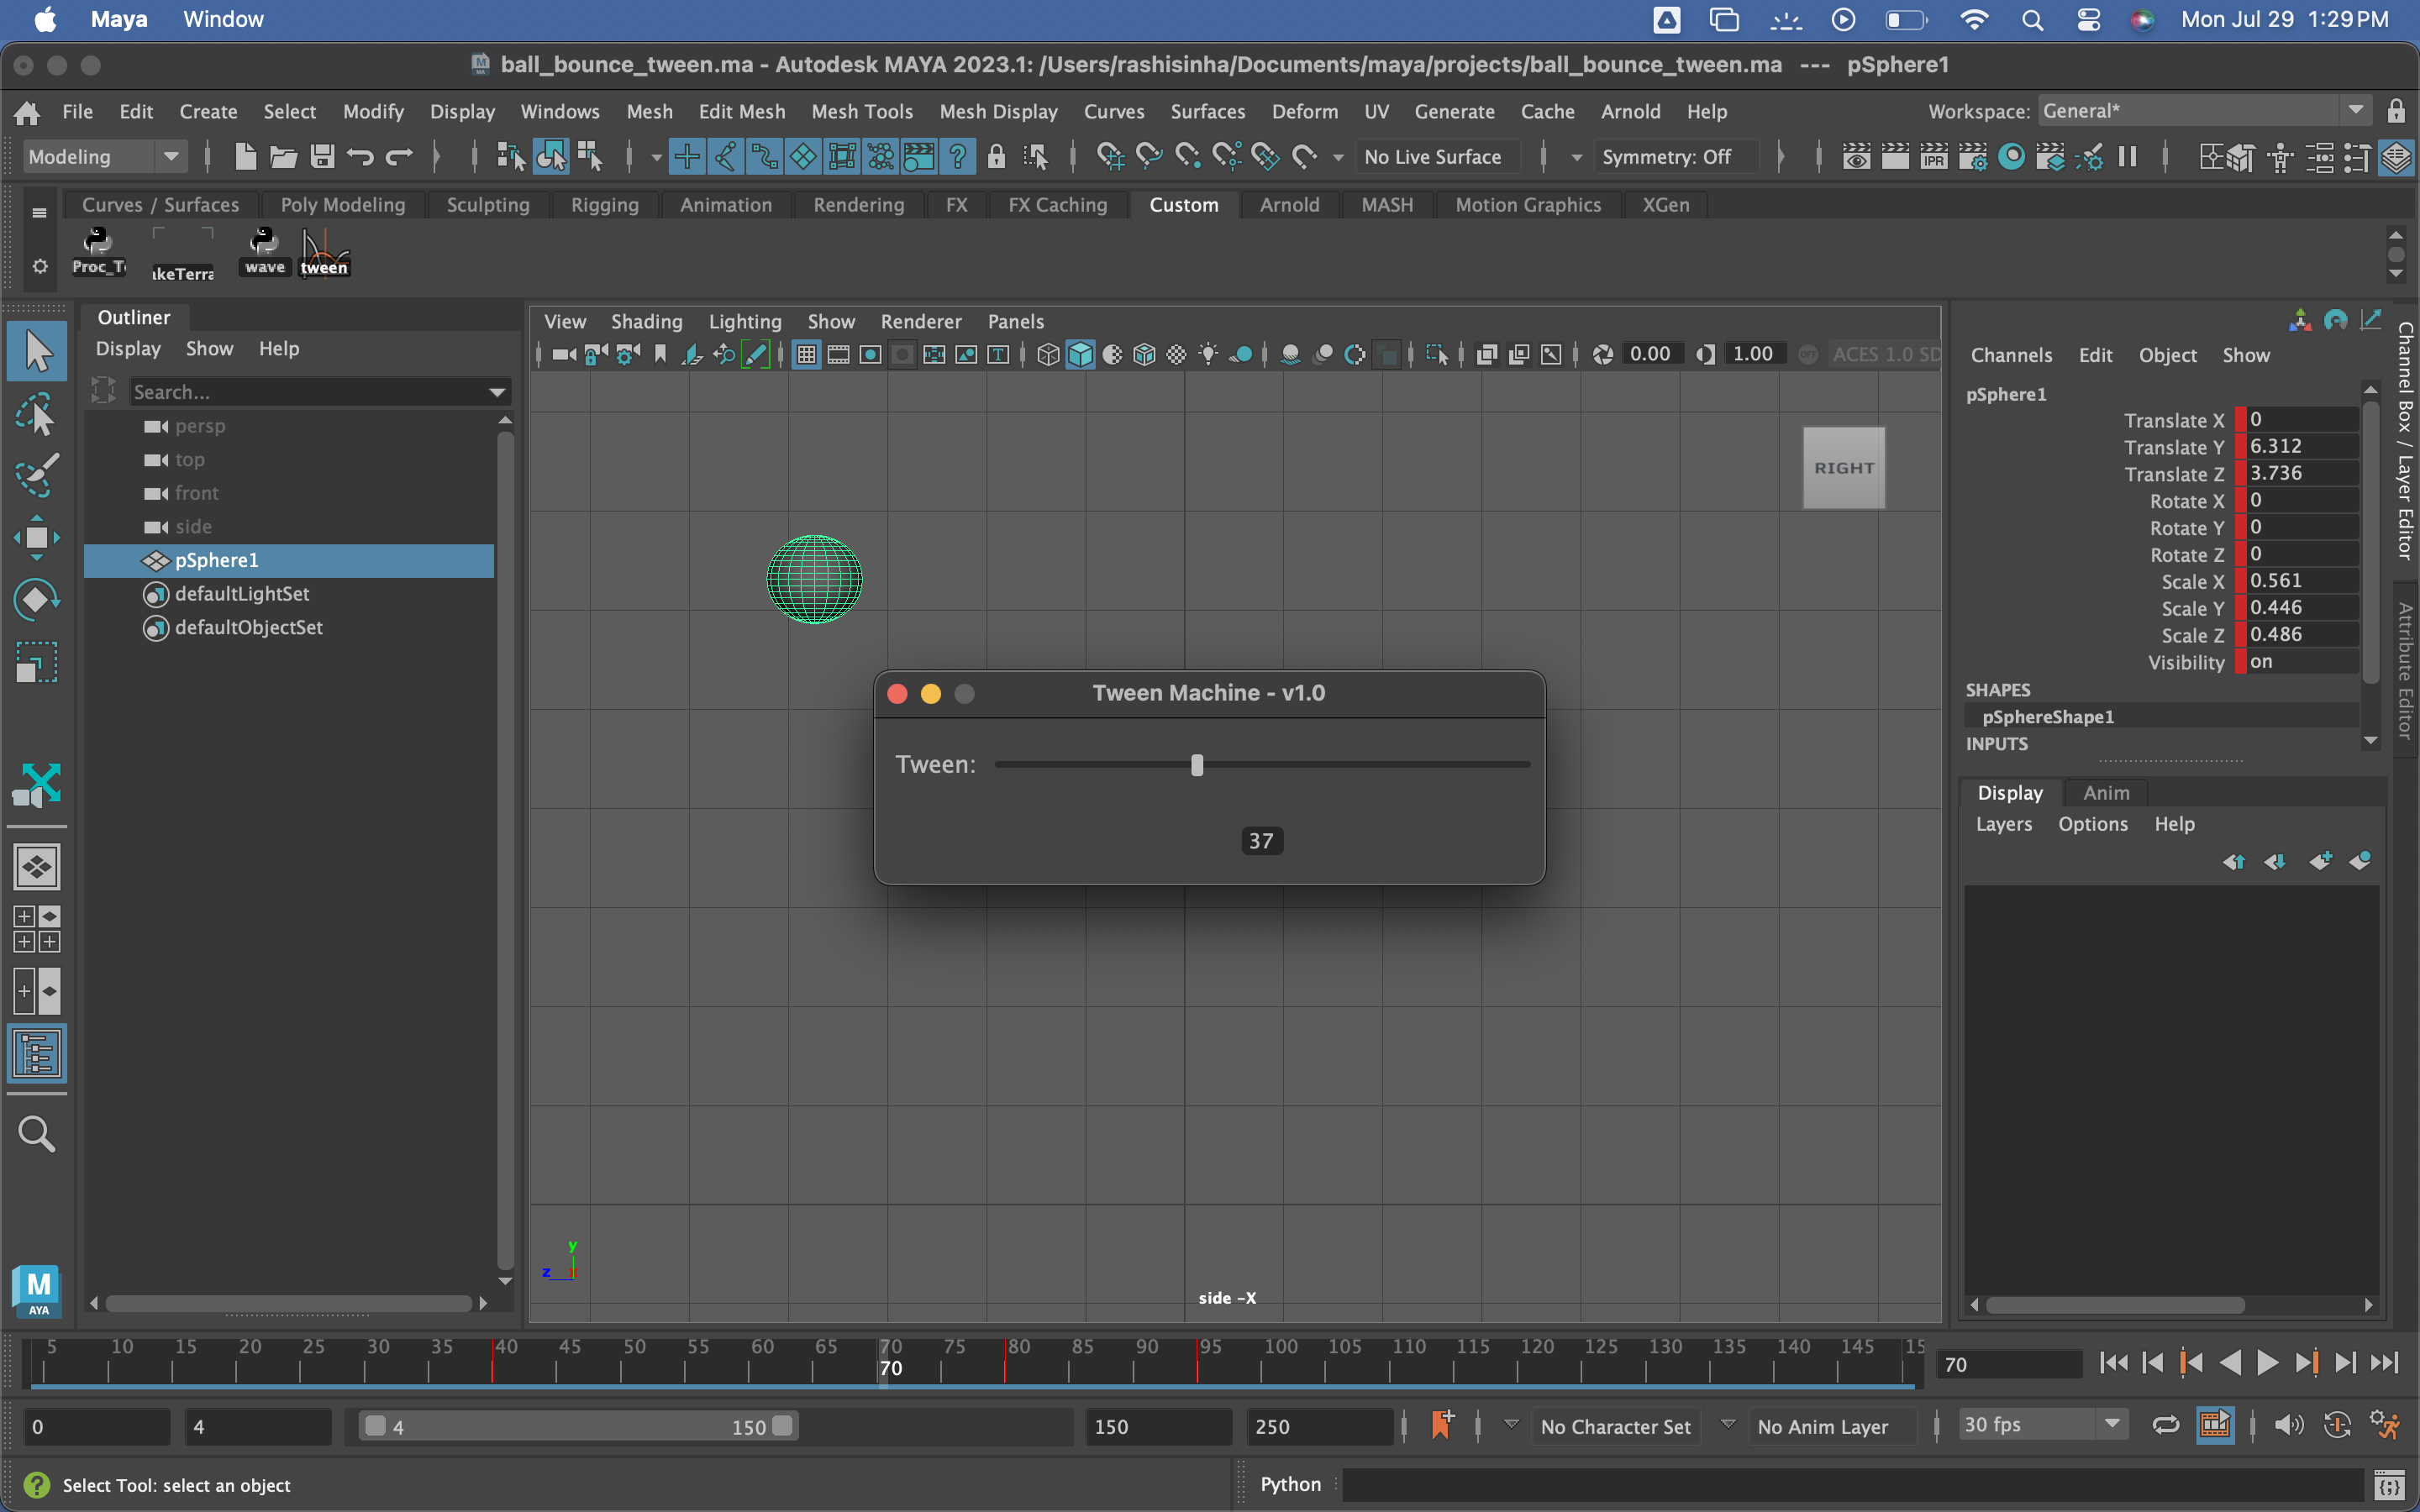Undo the last action
Viewport: 2420px width, 1512px height.
tap(360, 156)
